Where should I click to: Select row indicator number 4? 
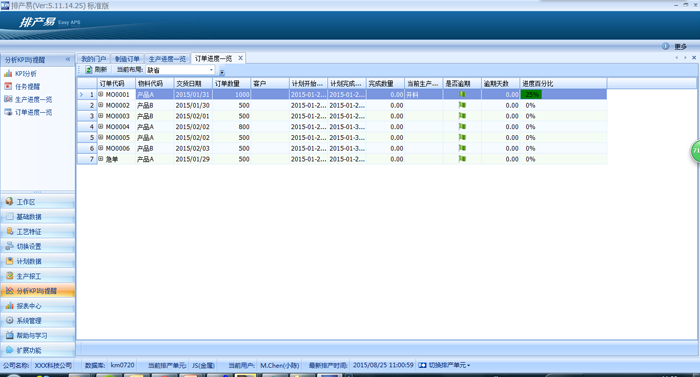(x=87, y=126)
